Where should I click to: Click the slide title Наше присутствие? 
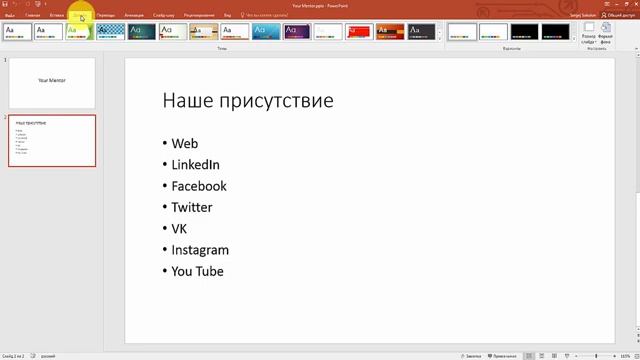point(248,100)
